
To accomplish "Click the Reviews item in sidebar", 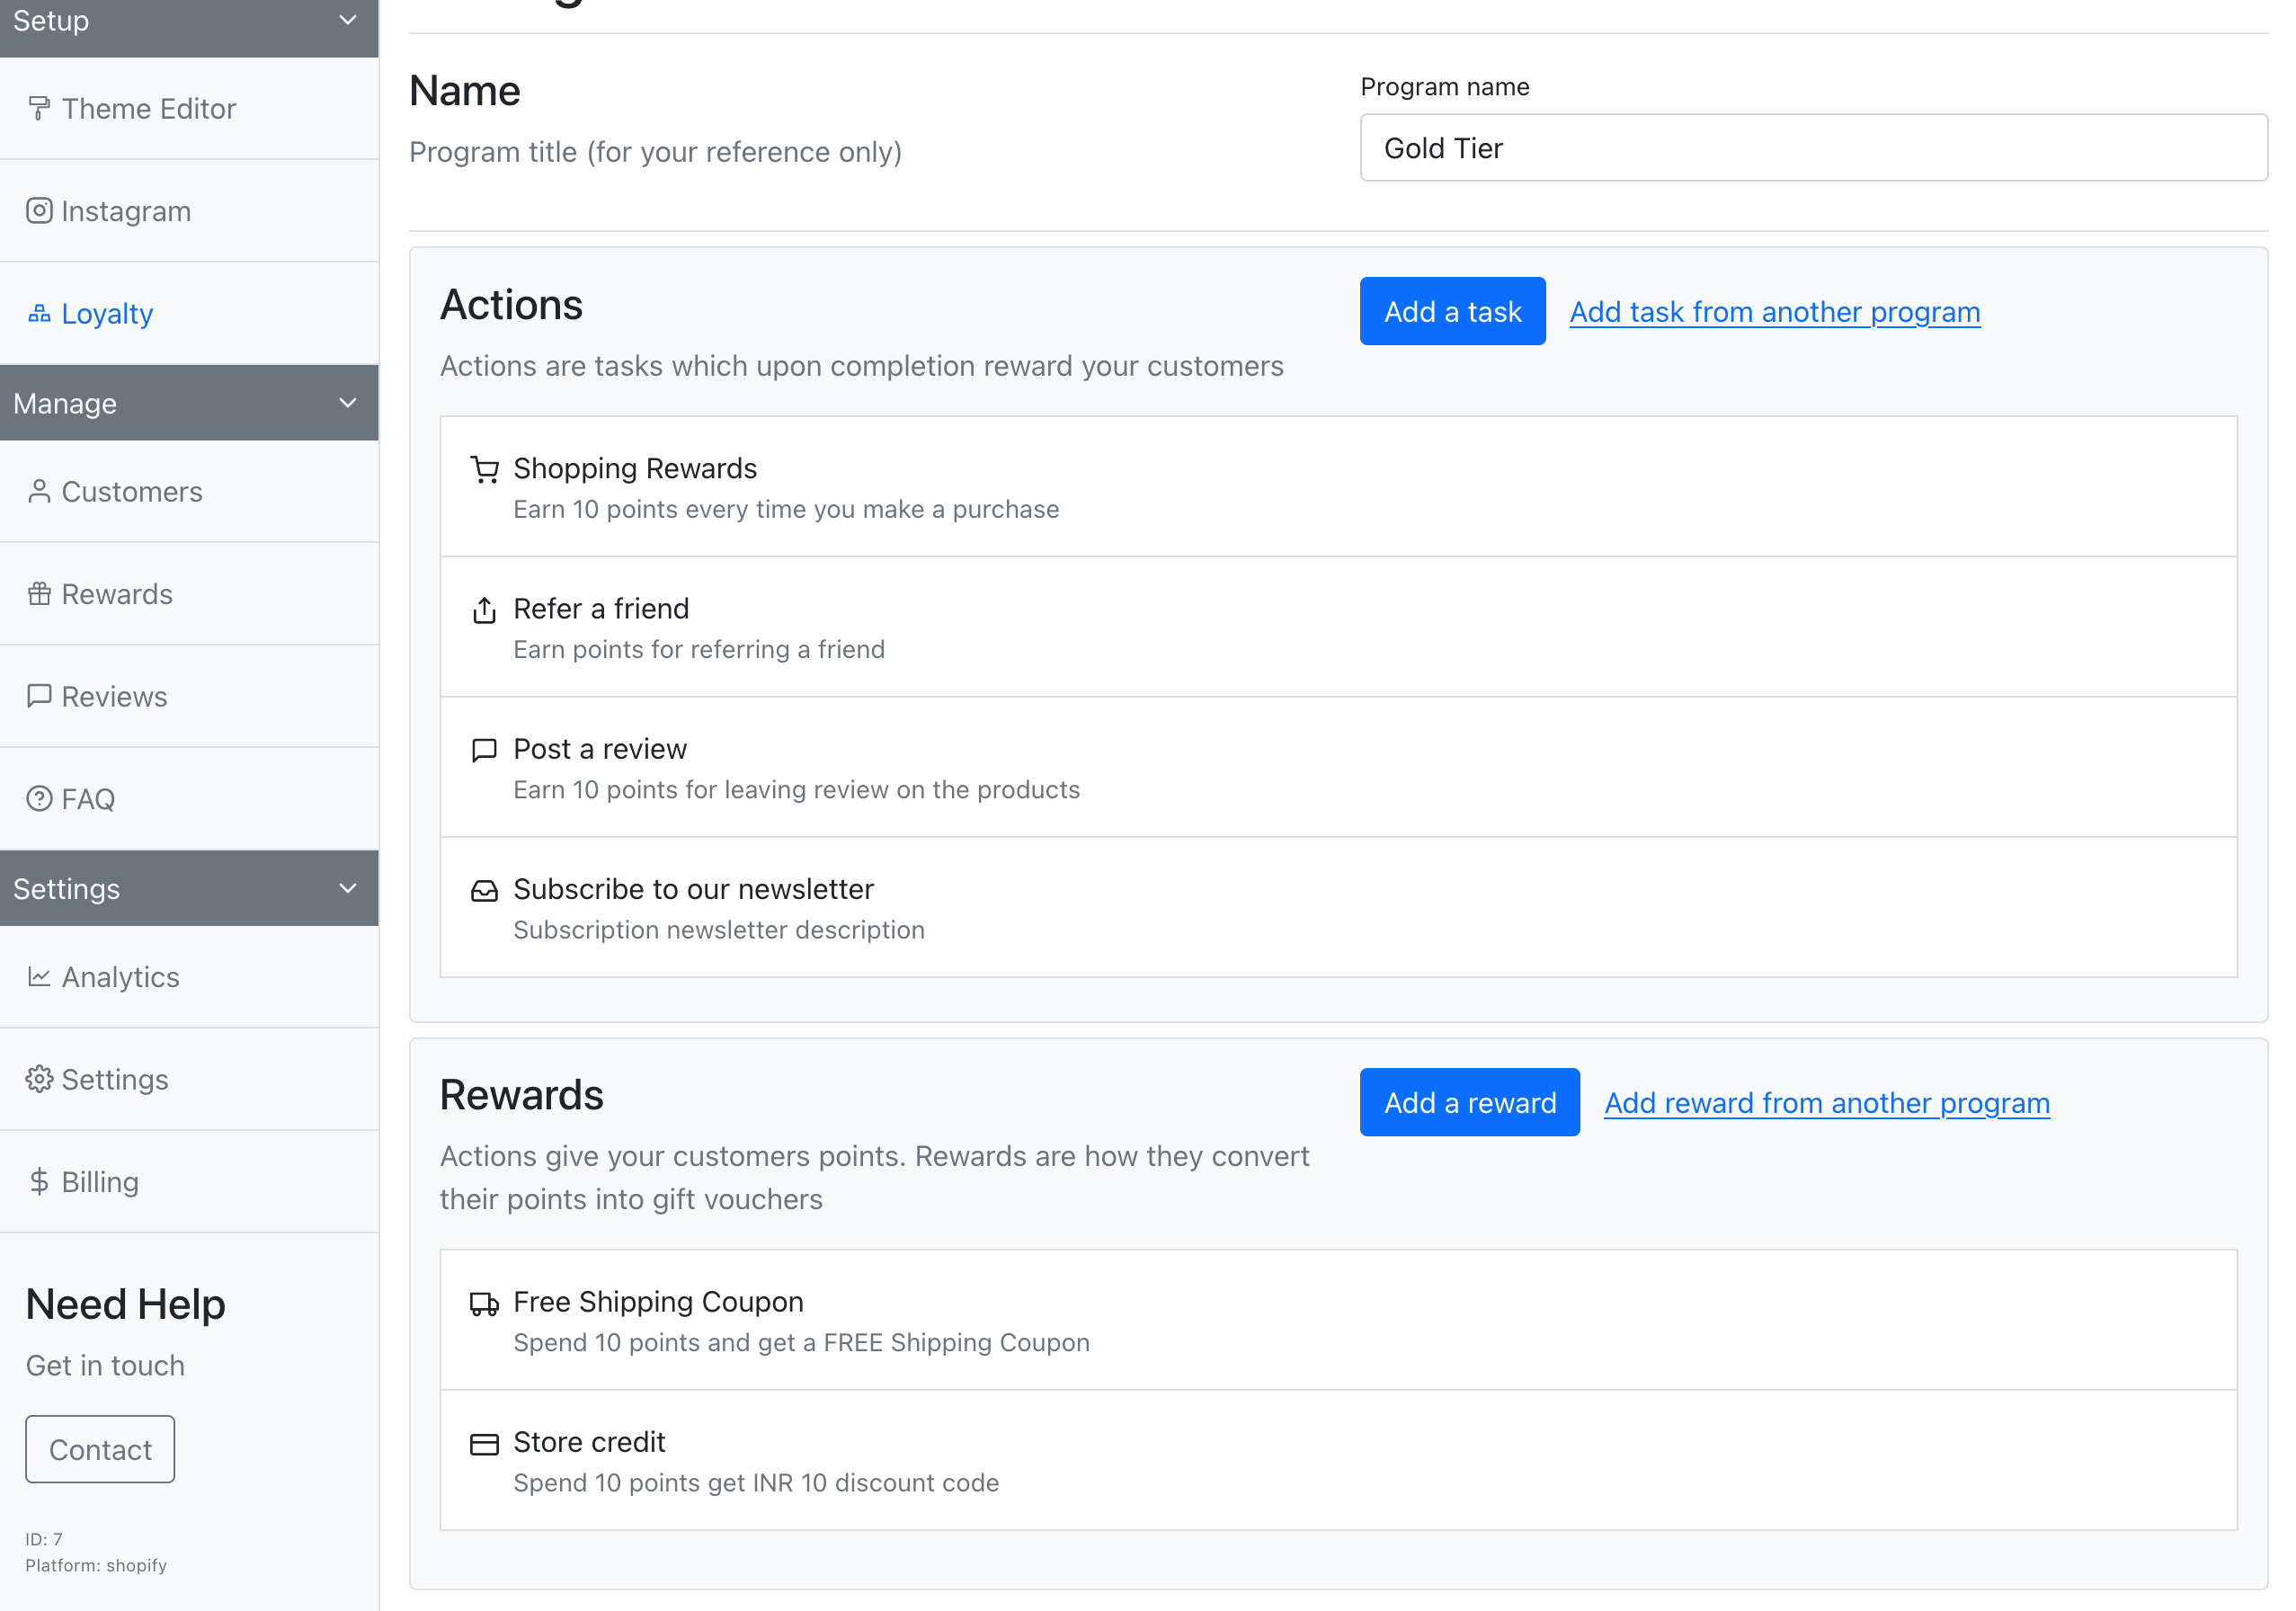I will tap(113, 695).
